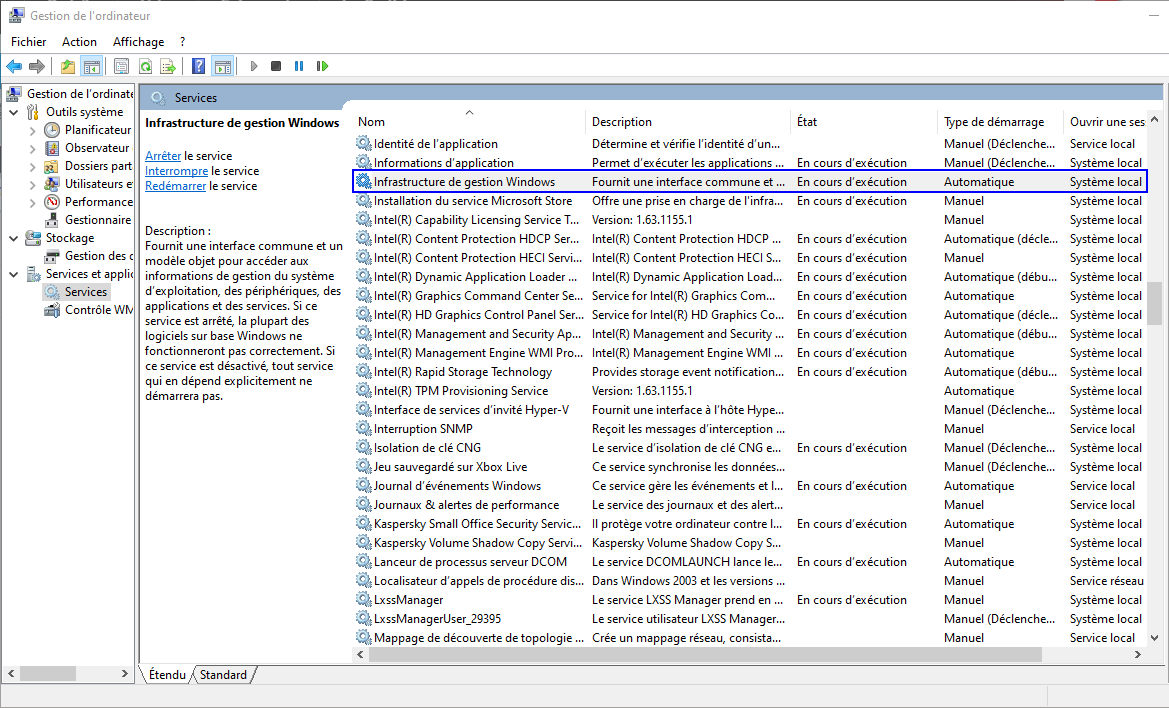The image size is (1169, 708).
Task: Open Help via blue question mark icon
Action: click(198, 66)
